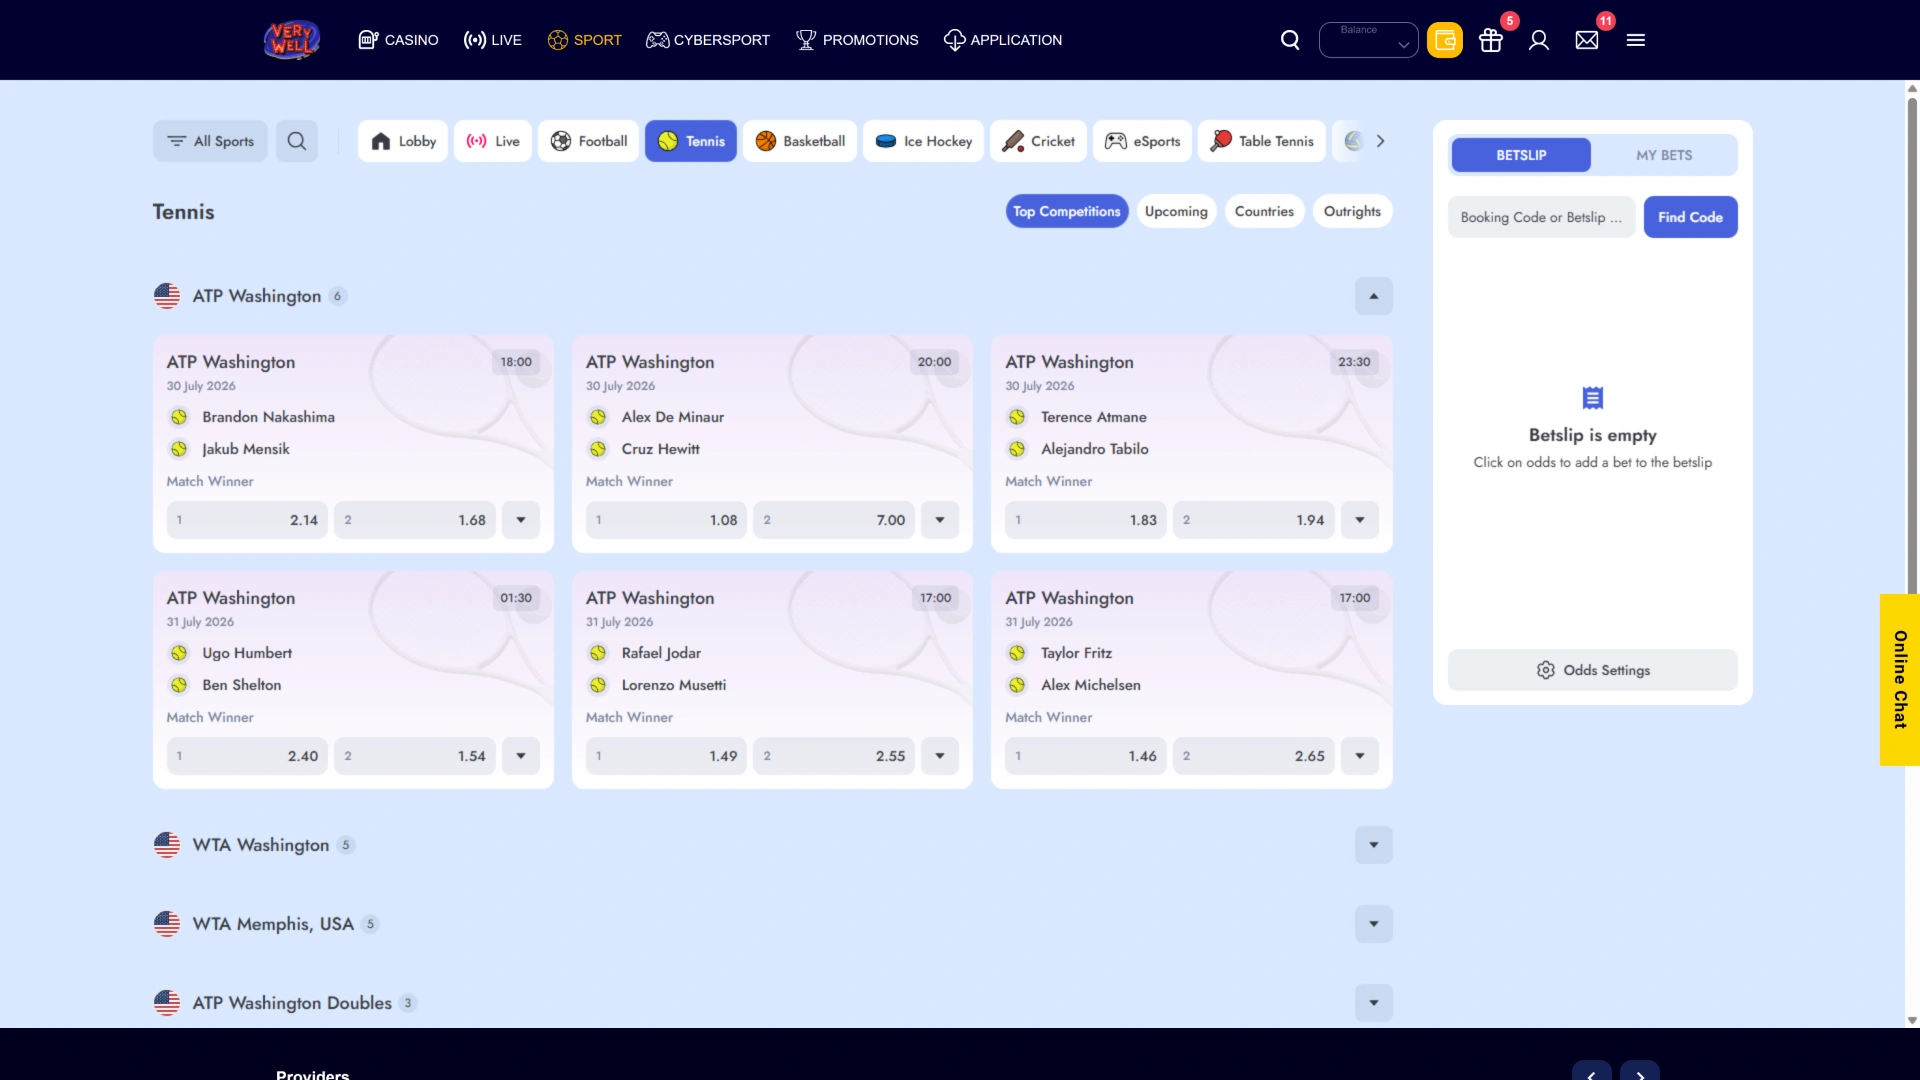Screen dimensions: 1920x1080
Task: Open the yellow wallet deposit icon
Action: pos(1444,40)
